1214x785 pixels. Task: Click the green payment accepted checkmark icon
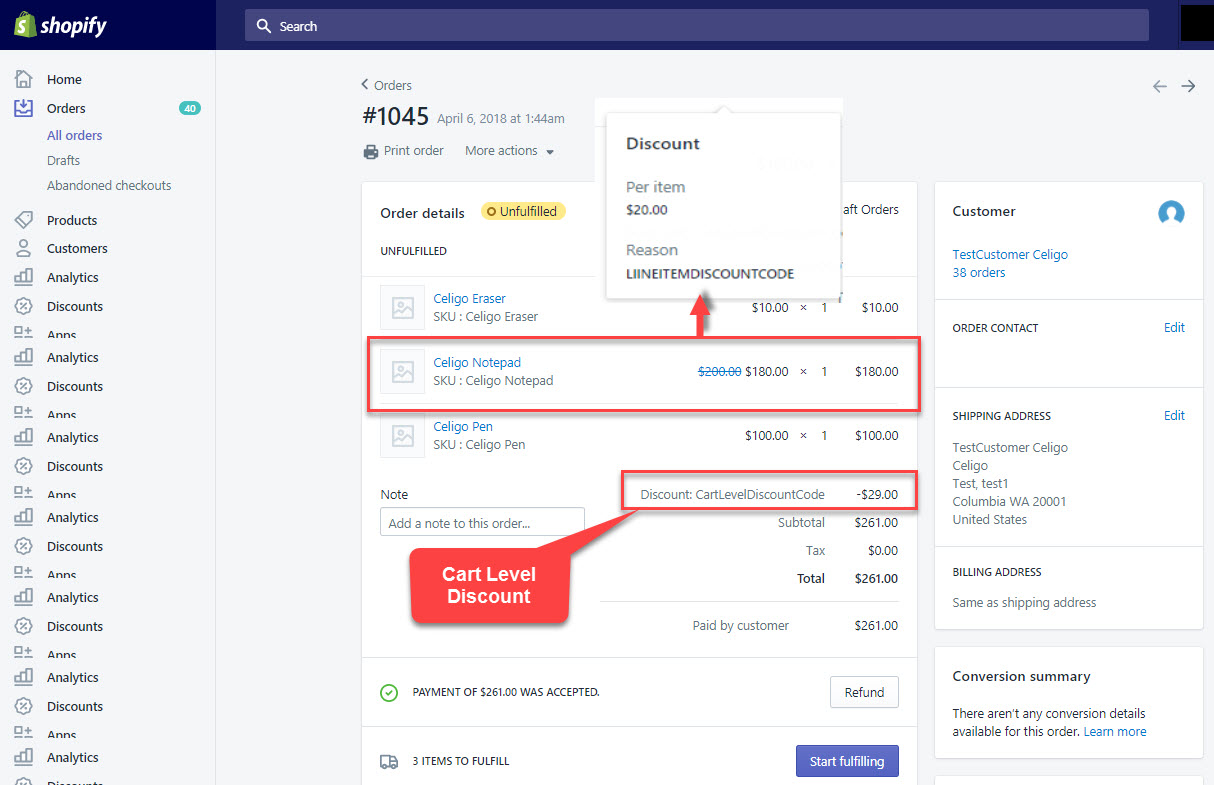click(x=389, y=692)
